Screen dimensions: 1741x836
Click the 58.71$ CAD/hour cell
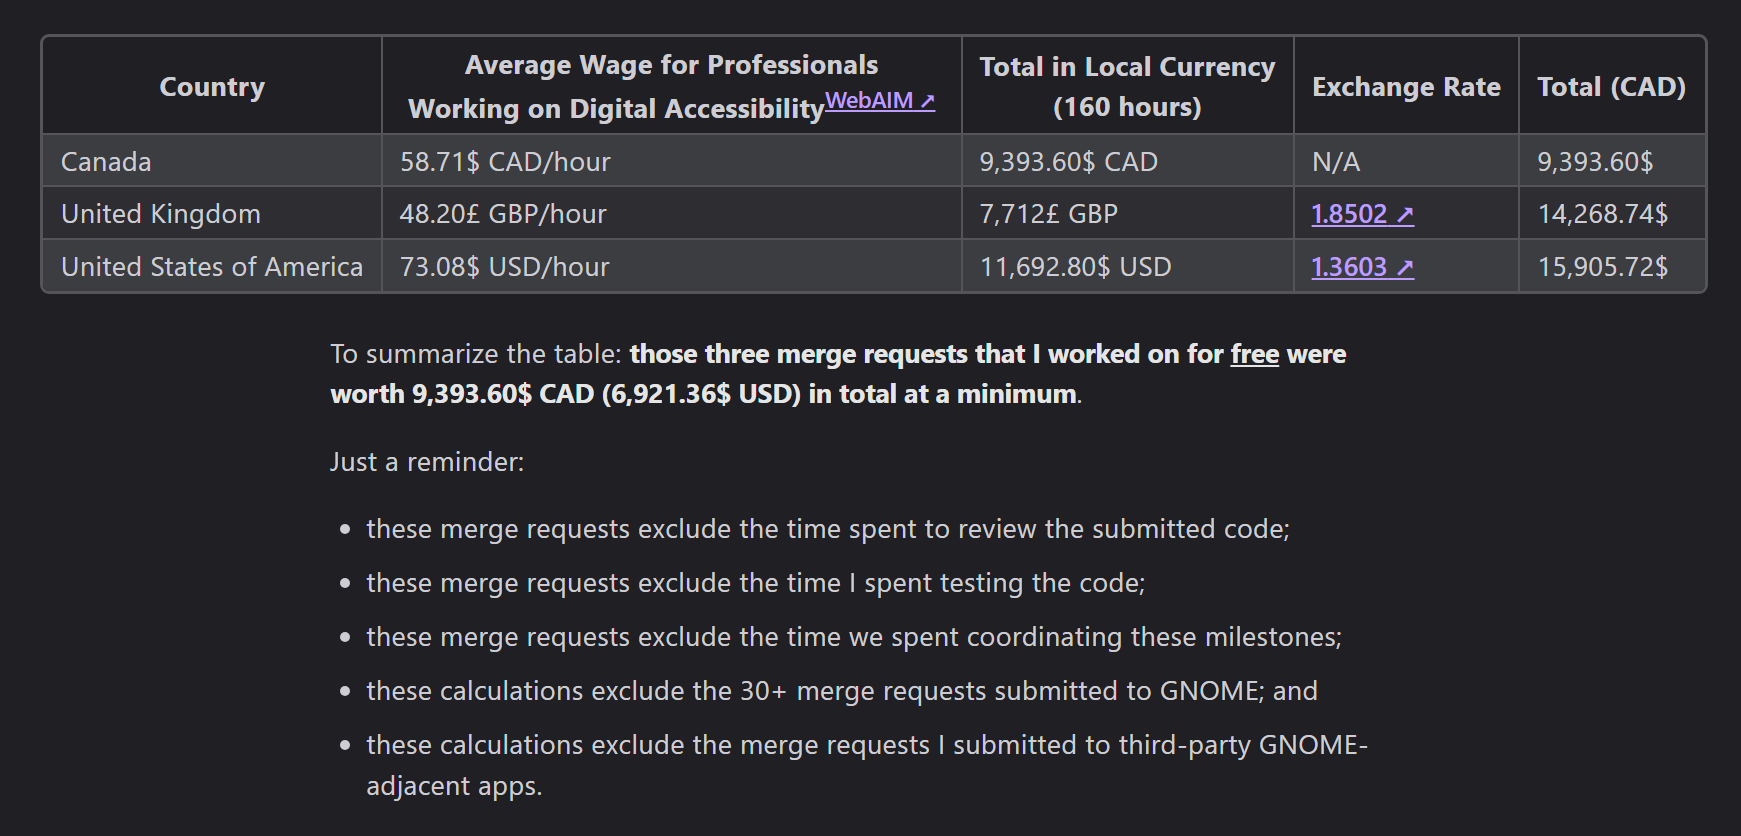[671, 161]
